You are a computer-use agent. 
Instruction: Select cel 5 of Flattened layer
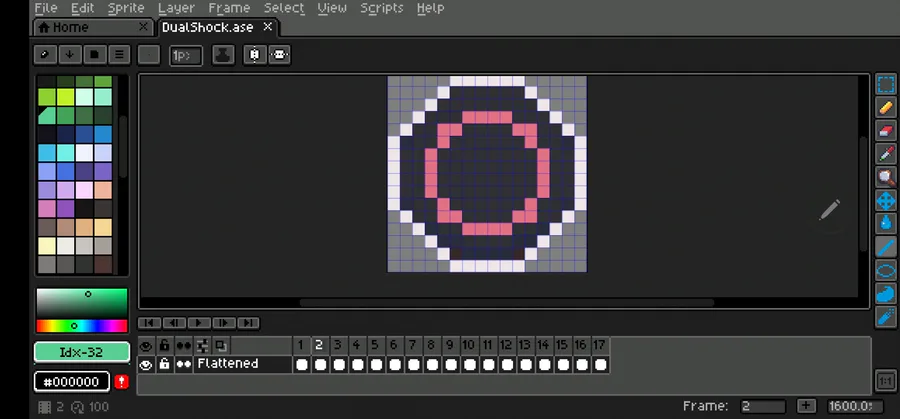(x=376, y=364)
